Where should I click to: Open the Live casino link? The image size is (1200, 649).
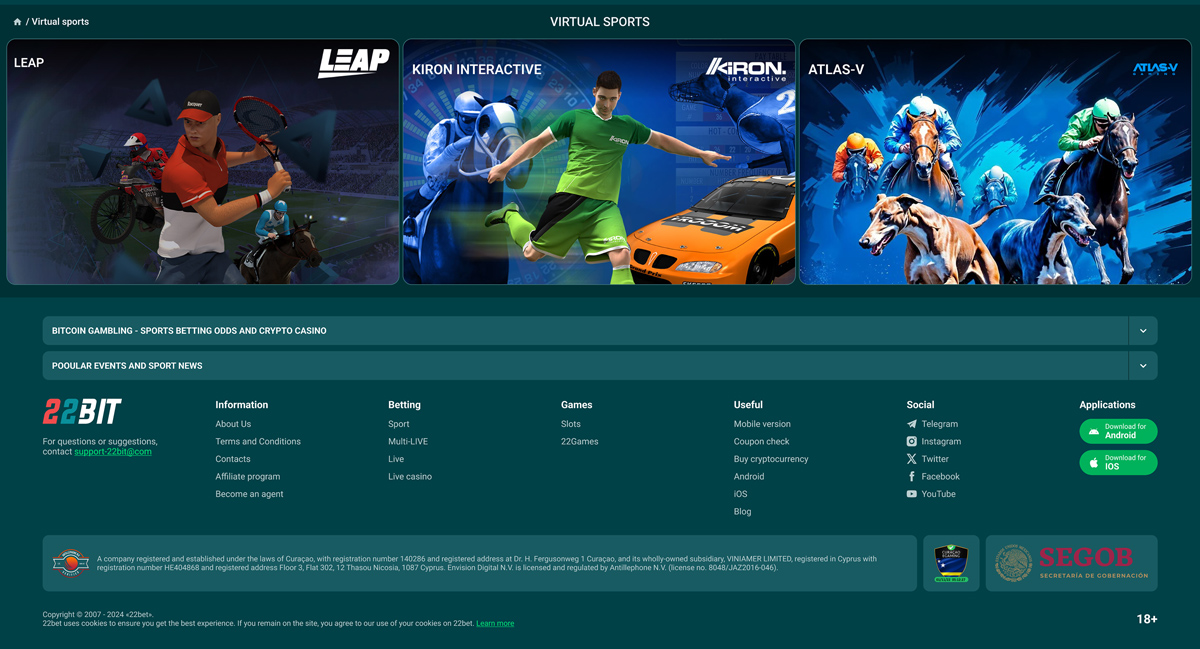[x=410, y=477]
